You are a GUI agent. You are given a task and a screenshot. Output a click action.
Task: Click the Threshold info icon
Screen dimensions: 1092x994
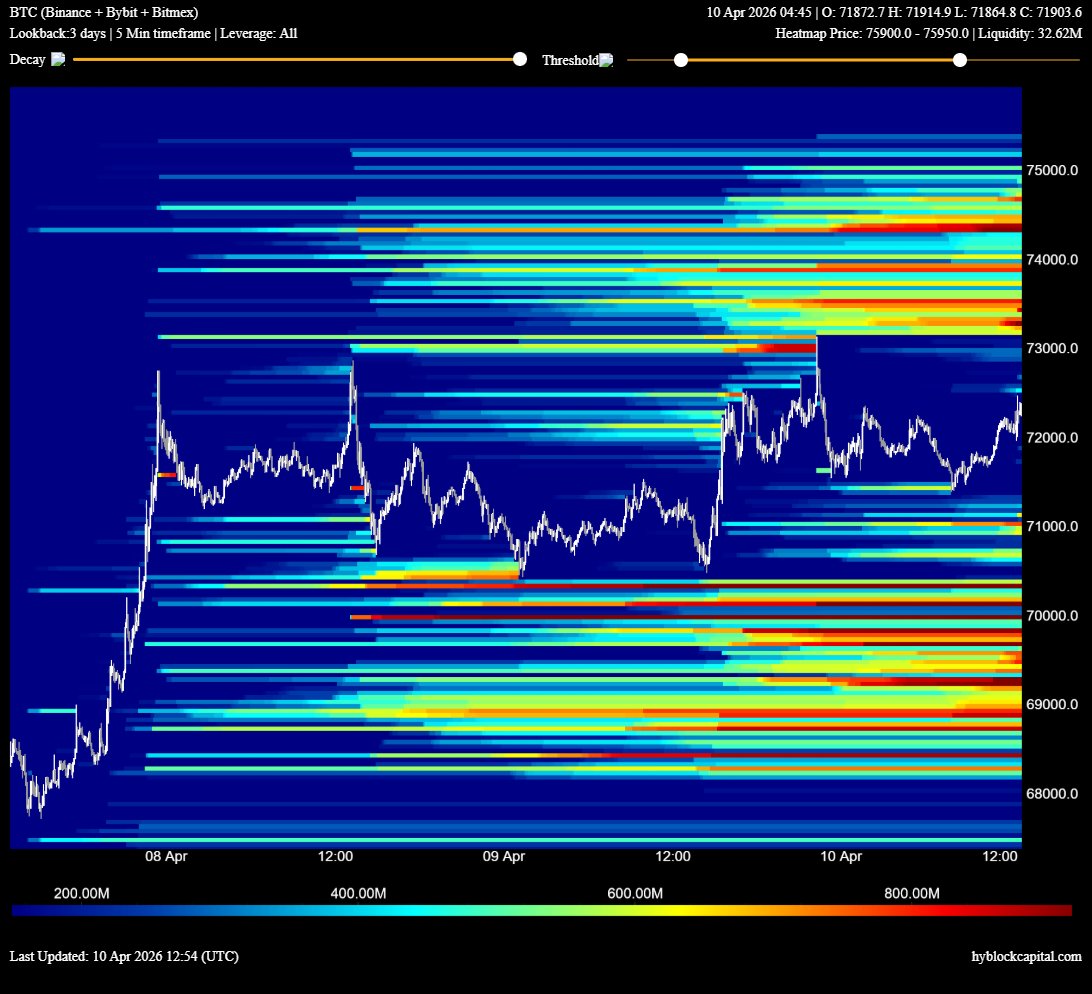(606, 61)
